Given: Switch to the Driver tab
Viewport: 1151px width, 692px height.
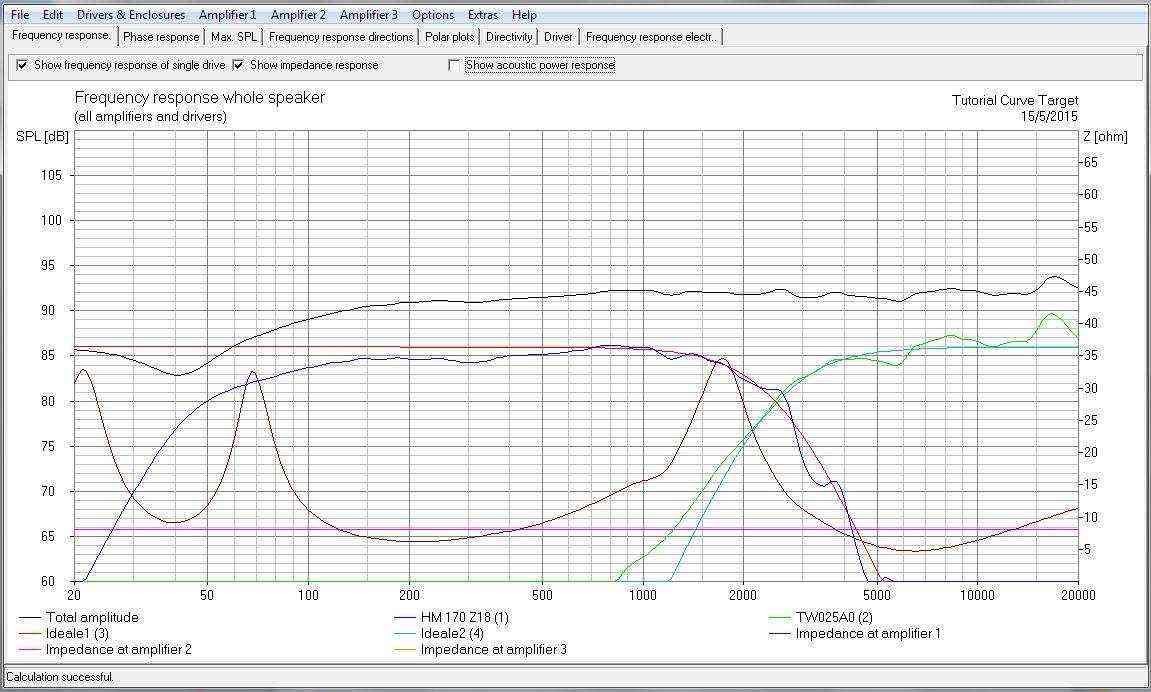Looking at the screenshot, I should [559, 37].
